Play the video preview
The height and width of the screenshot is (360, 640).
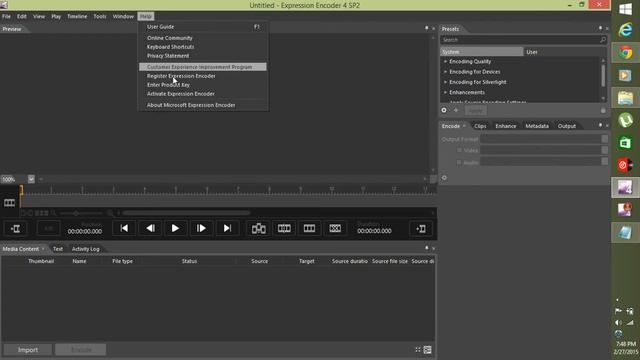(x=175, y=228)
